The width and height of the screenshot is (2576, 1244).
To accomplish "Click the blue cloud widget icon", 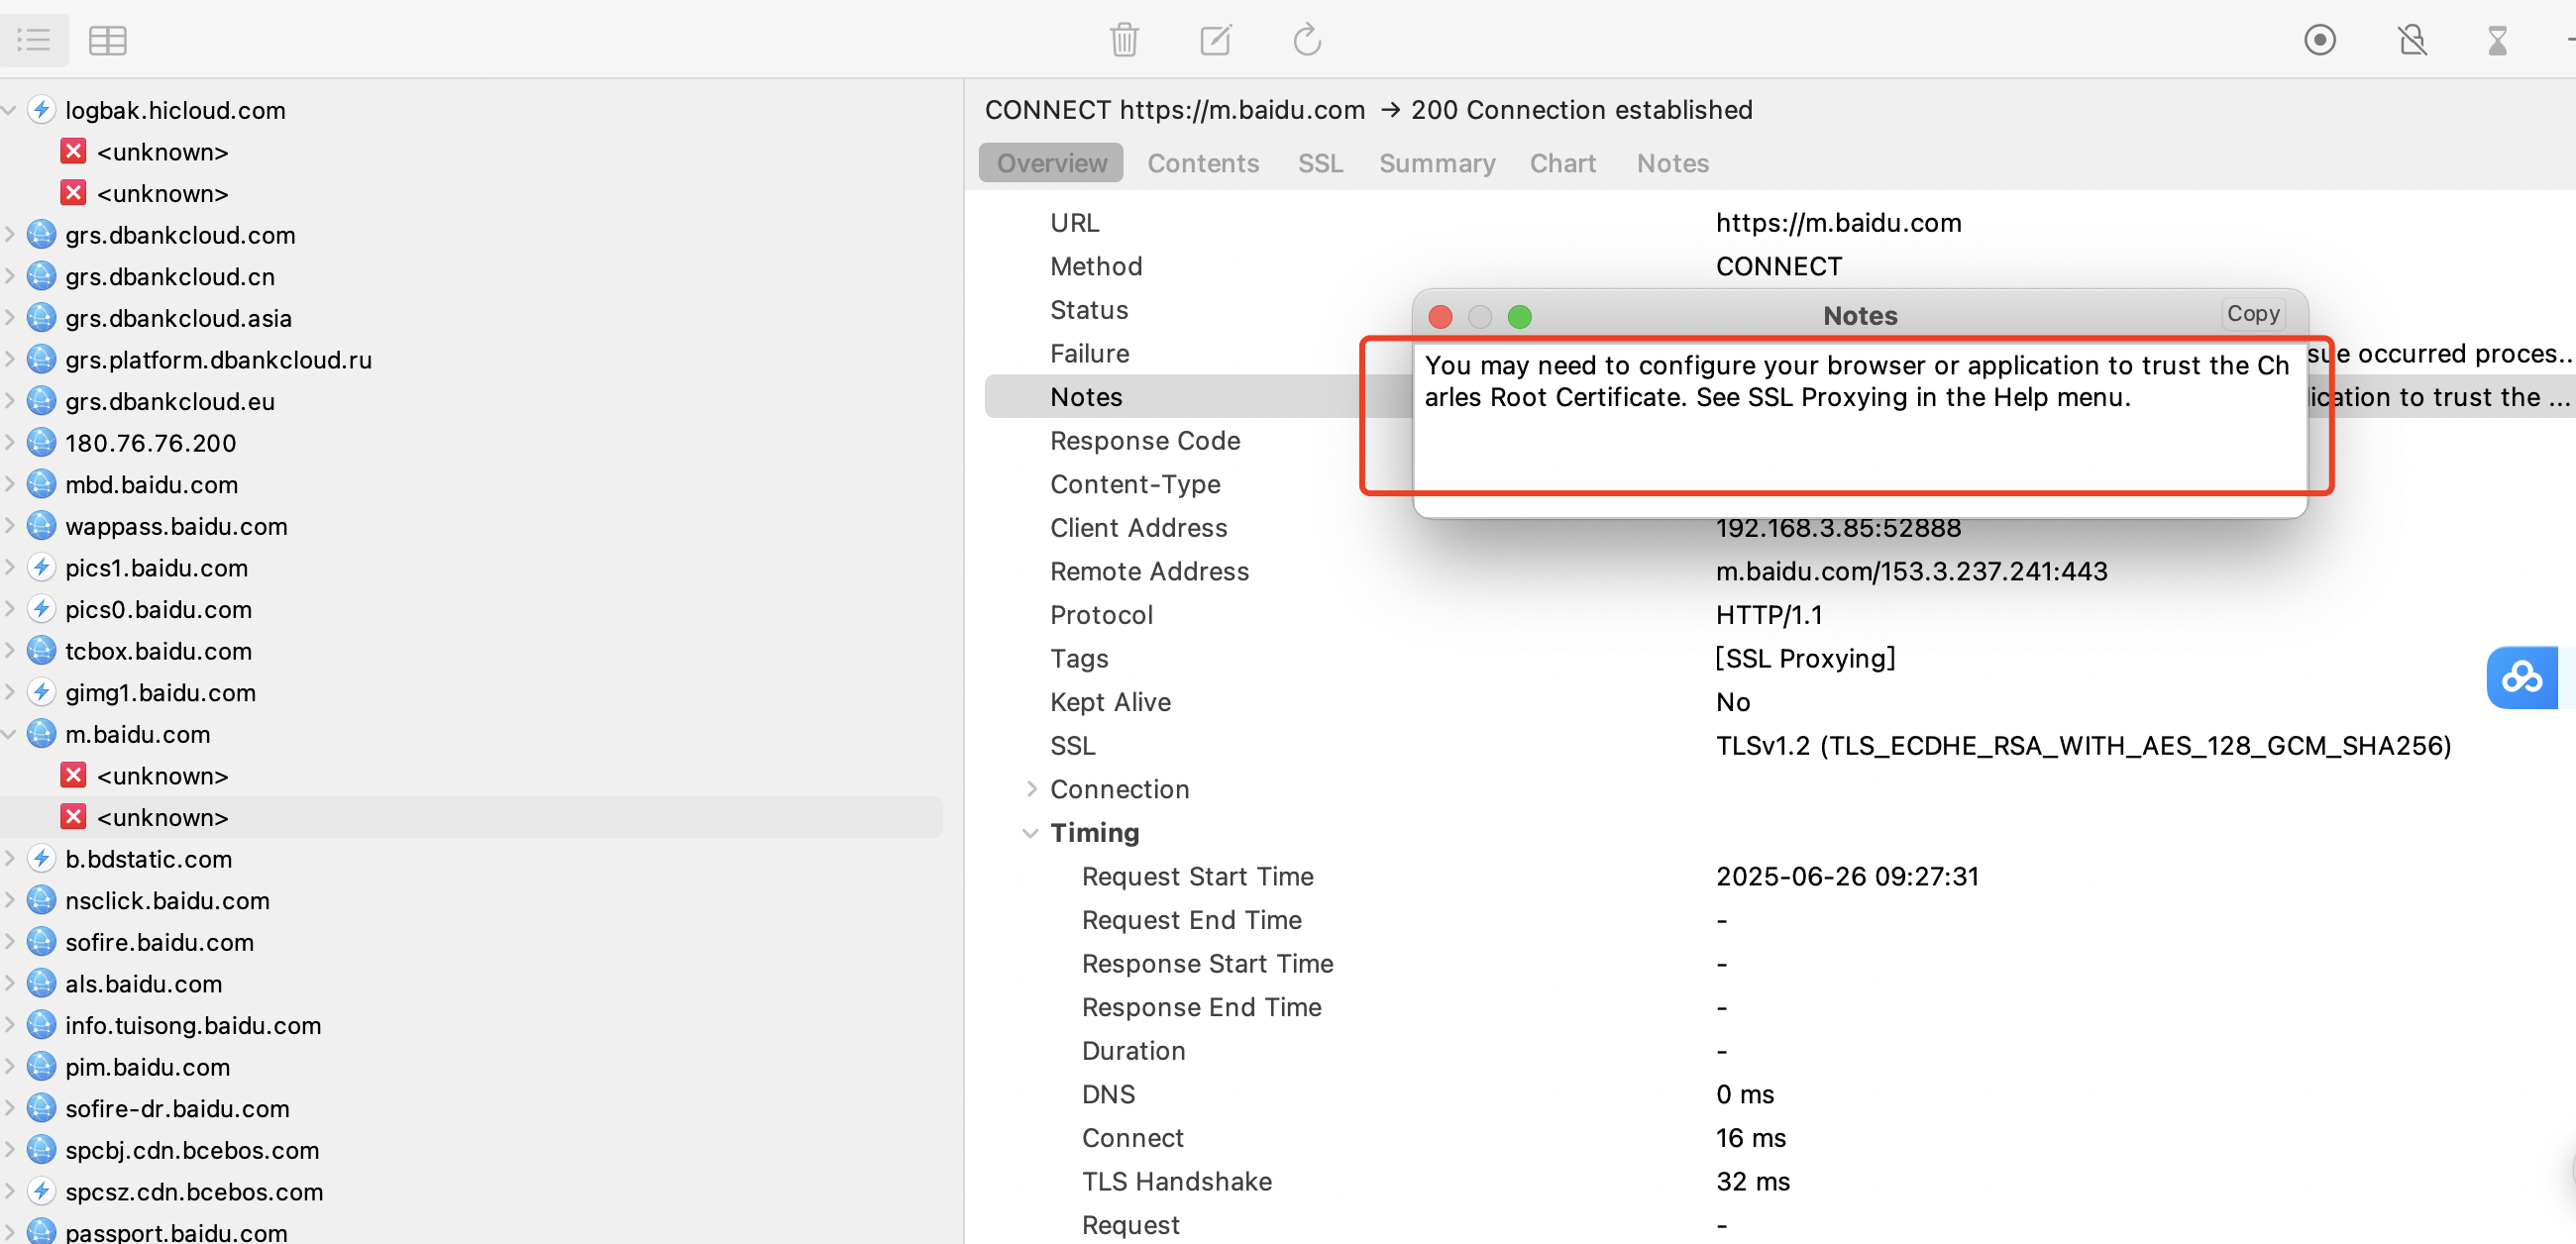I will point(2521,677).
